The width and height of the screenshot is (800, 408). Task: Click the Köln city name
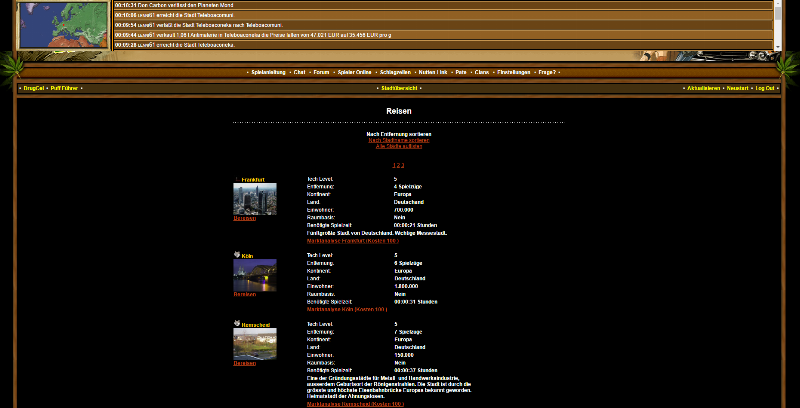(247, 256)
